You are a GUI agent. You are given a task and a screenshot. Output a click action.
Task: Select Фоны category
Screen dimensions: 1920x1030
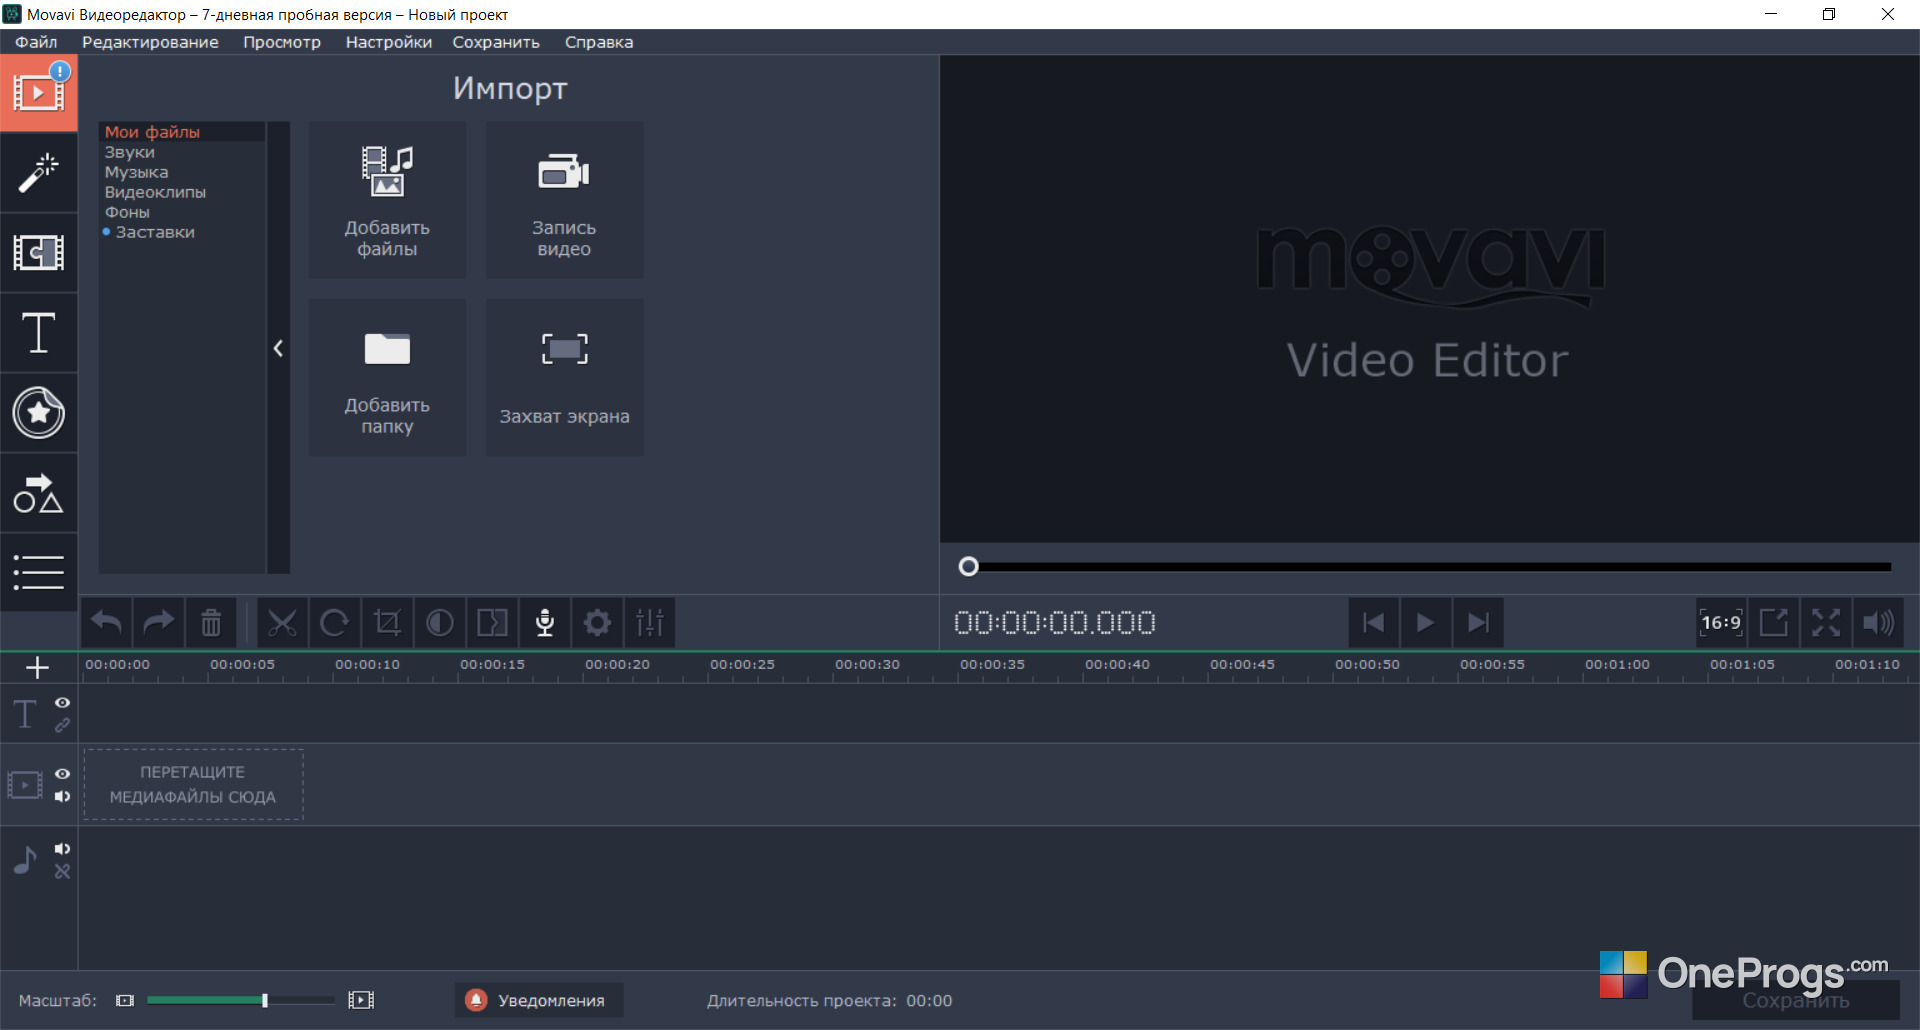coord(127,212)
